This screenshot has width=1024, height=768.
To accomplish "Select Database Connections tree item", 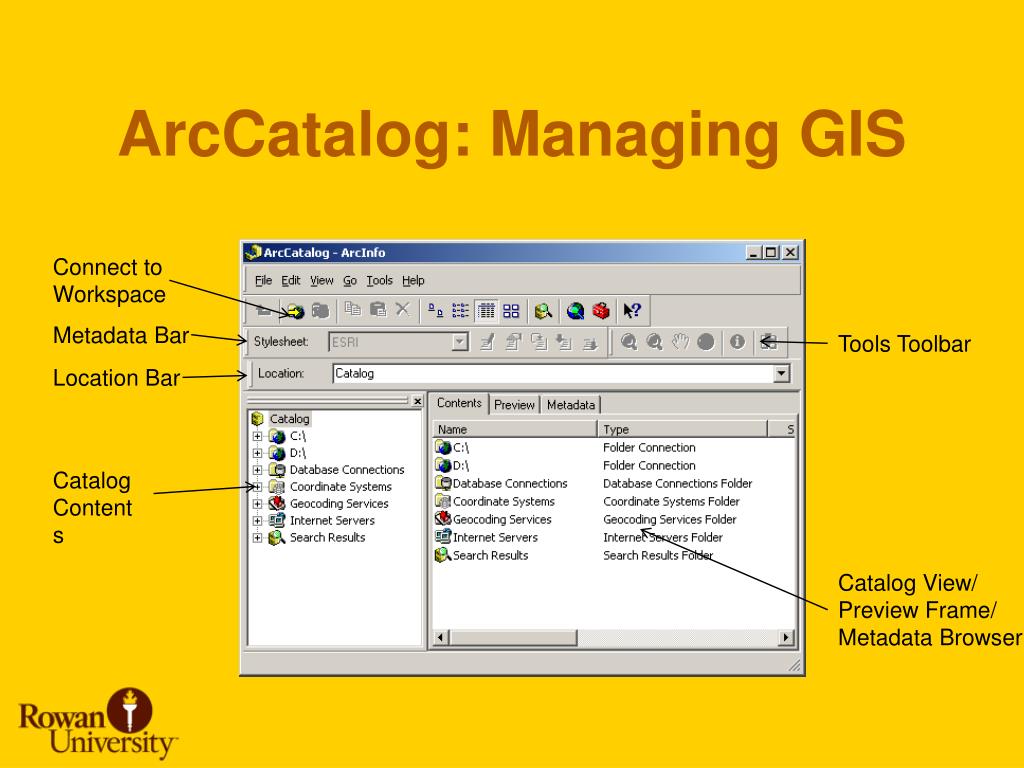I will (347, 470).
